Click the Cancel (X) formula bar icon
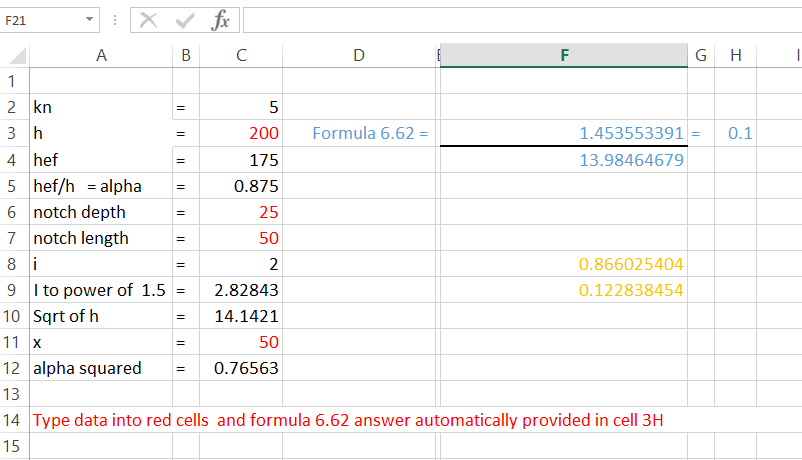The height and width of the screenshot is (460, 802). click(x=149, y=20)
